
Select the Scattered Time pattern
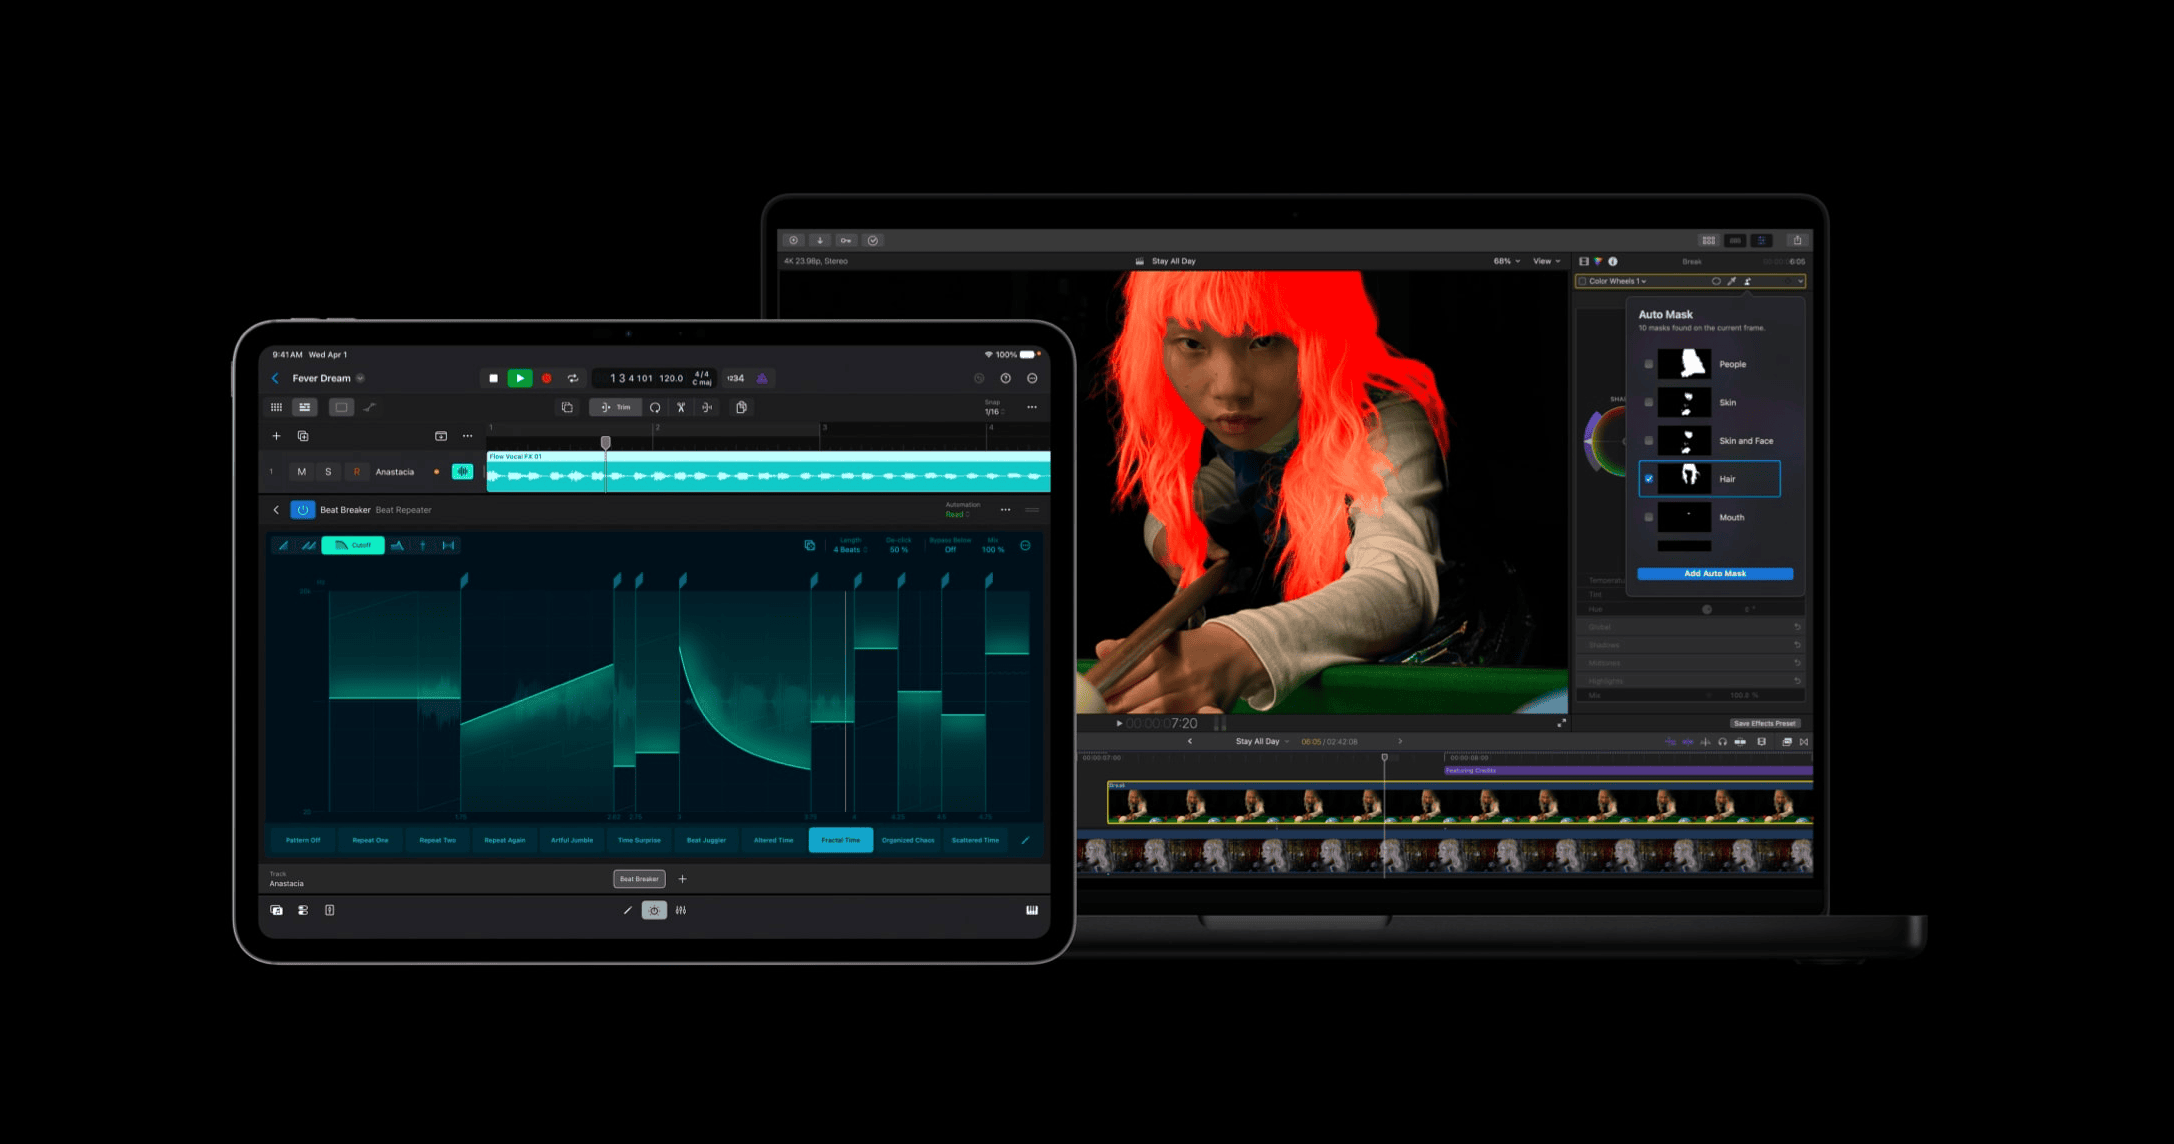click(975, 840)
